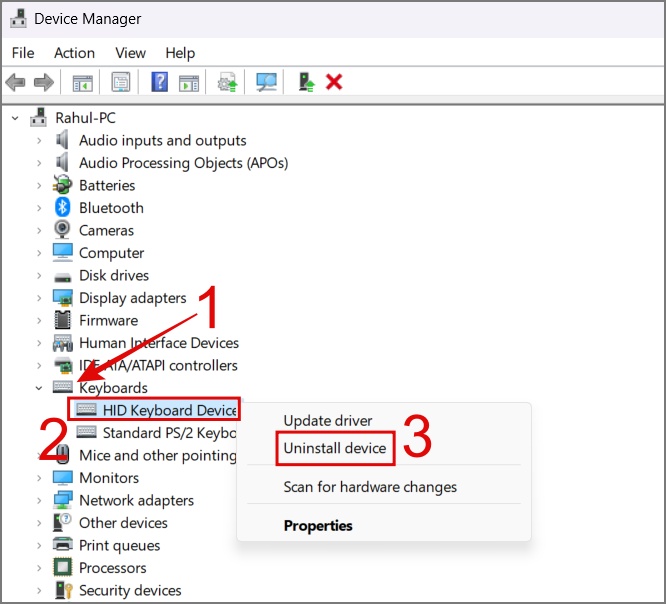Select the Firmware label
Viewport: 666px width, 604px height.
point(108,320)
